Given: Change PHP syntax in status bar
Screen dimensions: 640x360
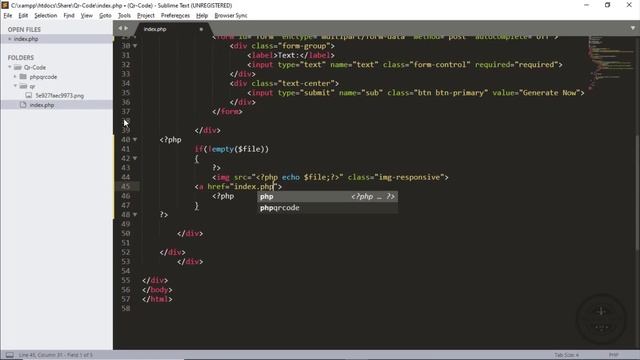Looking at the screenshot, I should 613,355.
